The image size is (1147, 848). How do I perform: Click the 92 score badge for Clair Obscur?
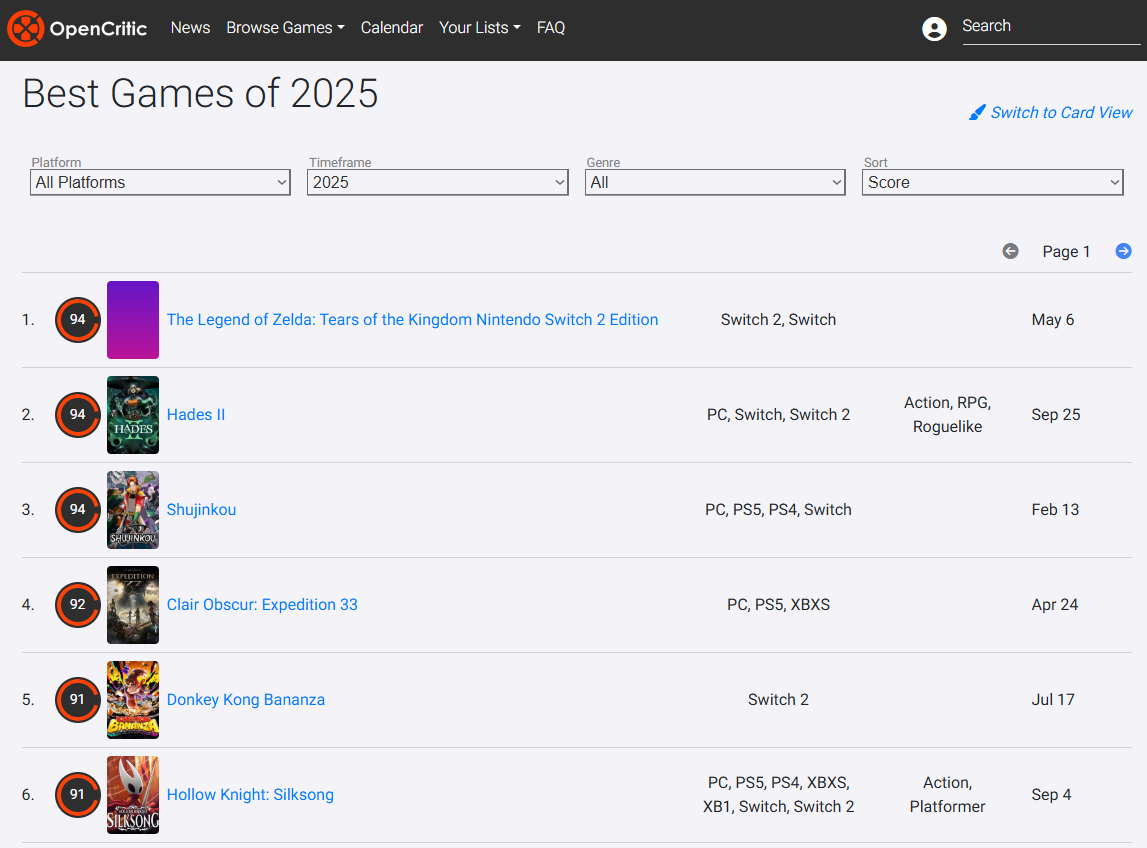[77, 605]
